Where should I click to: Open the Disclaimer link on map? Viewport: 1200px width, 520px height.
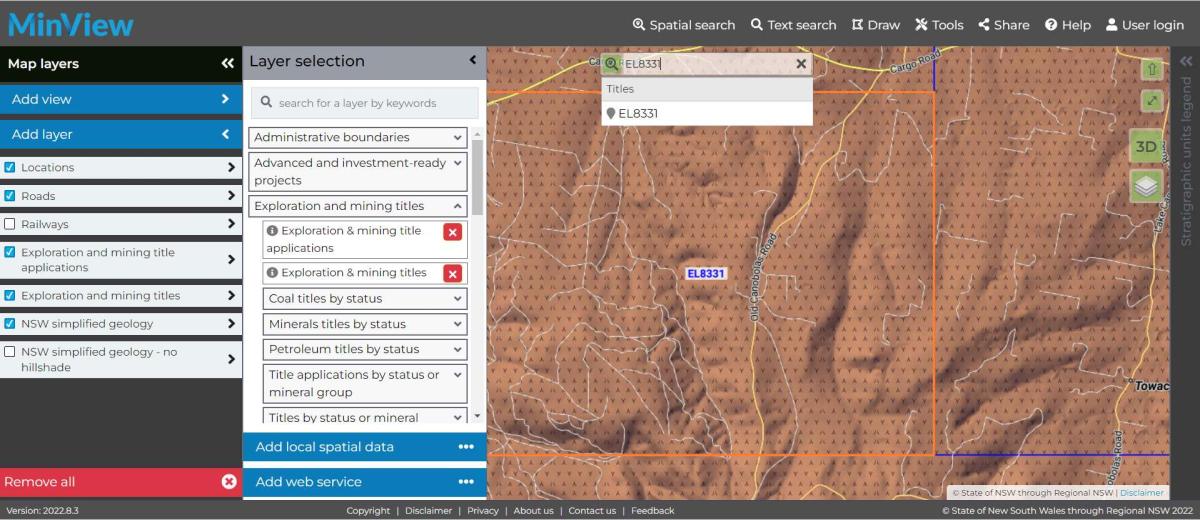[x=1141, y=492]
